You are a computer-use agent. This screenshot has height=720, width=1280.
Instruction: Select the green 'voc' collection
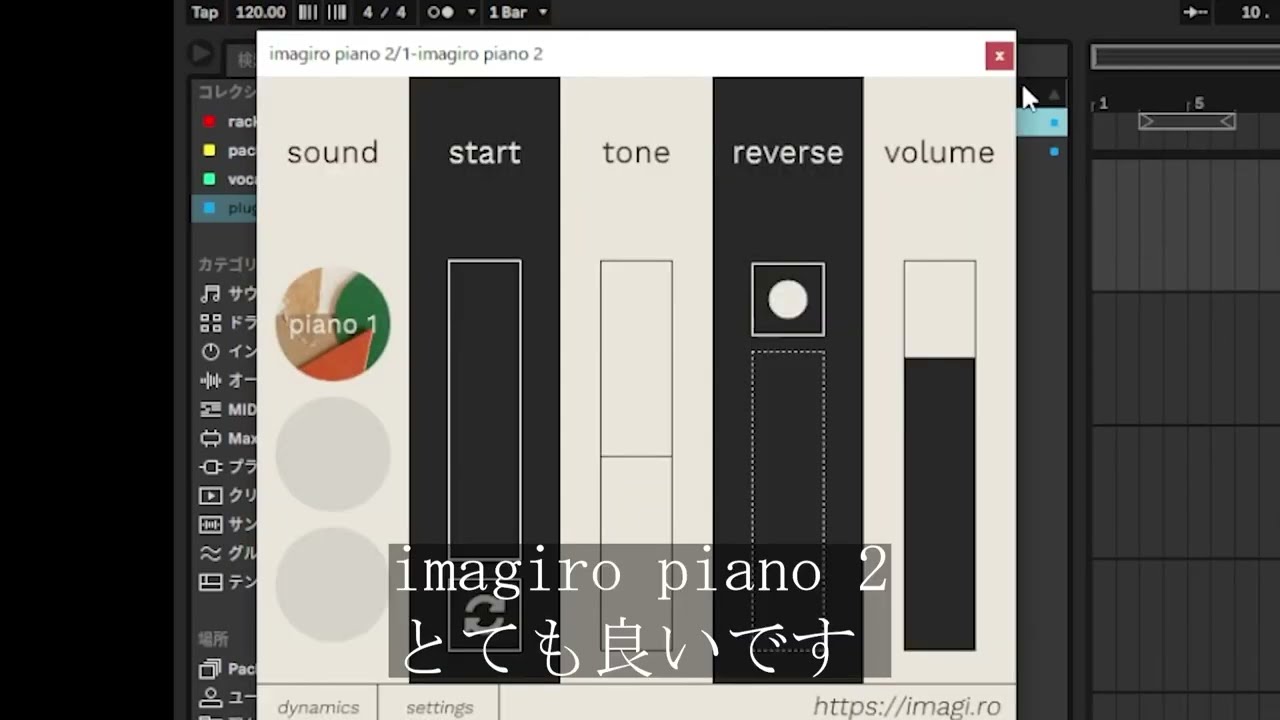click(x=225, y=180)
